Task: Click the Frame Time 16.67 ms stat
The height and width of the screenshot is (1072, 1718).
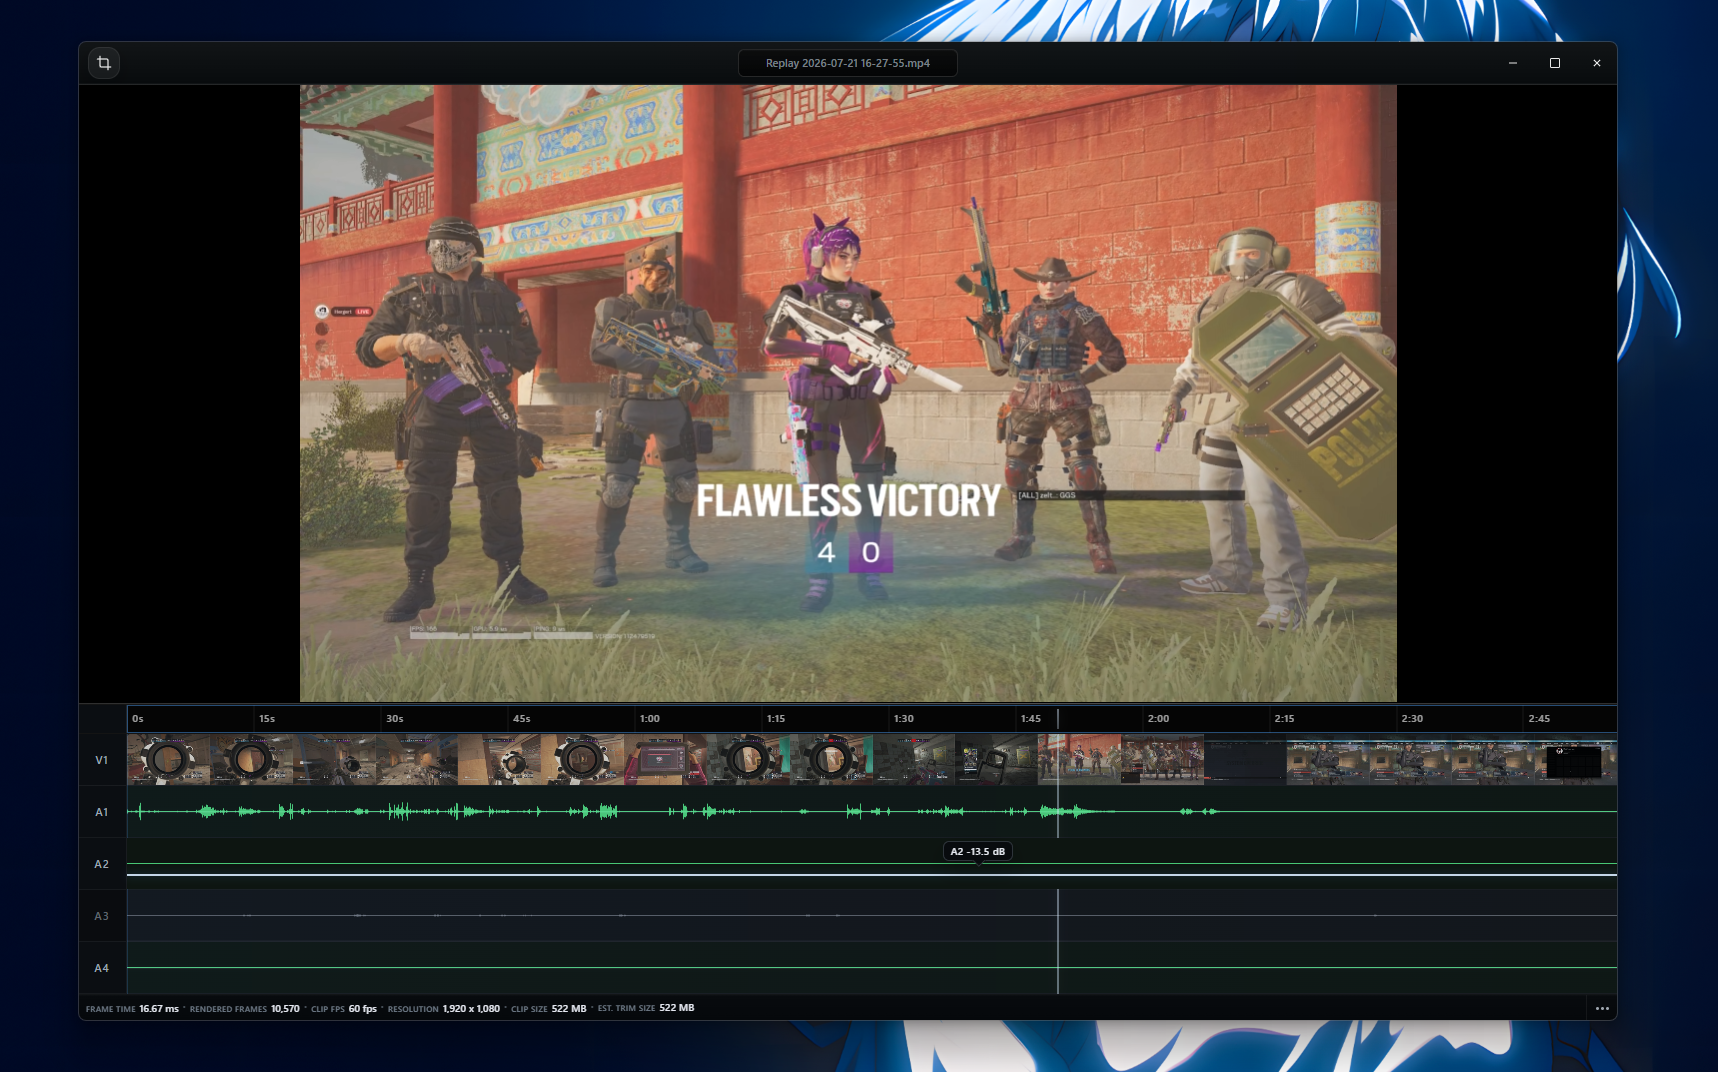Action: pyautogui.click(x=132, y=1009)
